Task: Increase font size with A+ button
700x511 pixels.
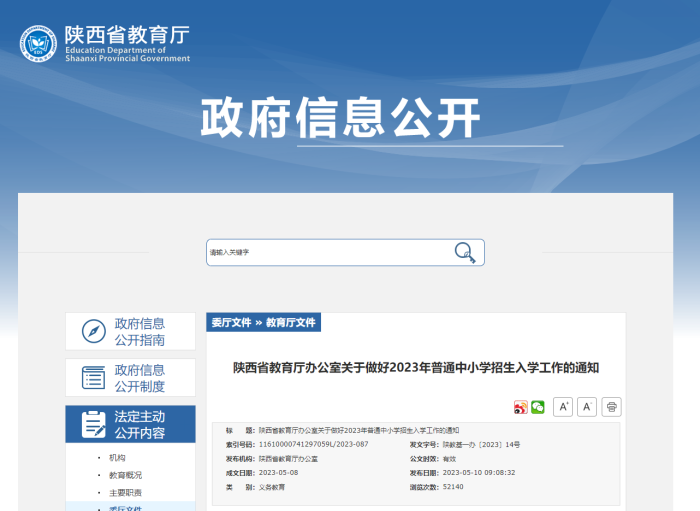Action: pyautogui.click(x=563, y=406)
